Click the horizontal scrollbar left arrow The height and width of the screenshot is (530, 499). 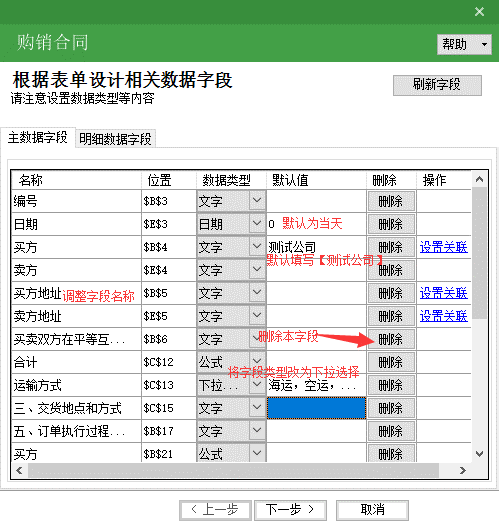(x=20, y=470)
